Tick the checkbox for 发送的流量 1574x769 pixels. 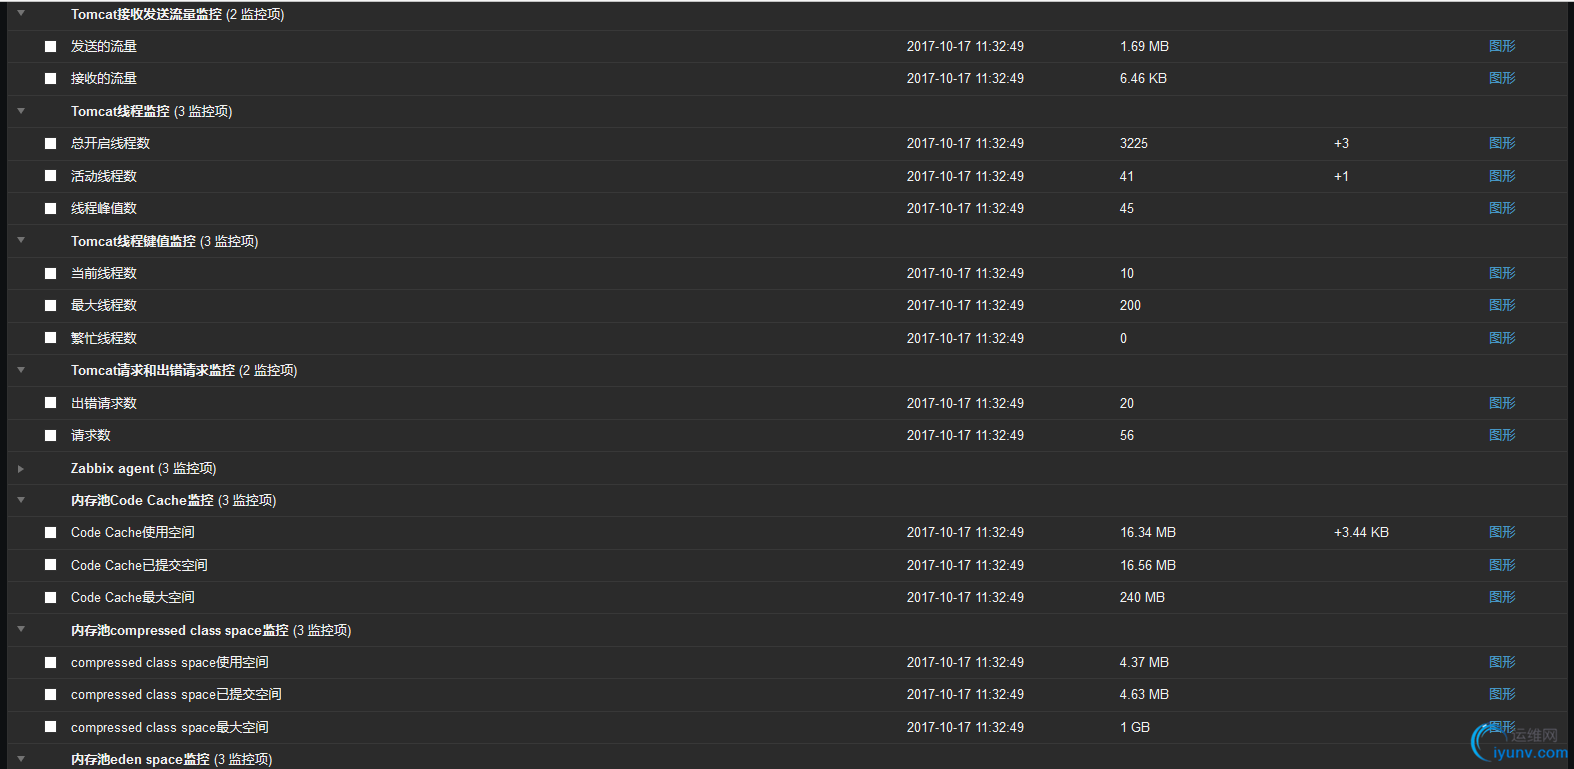[x=50, y=46]
